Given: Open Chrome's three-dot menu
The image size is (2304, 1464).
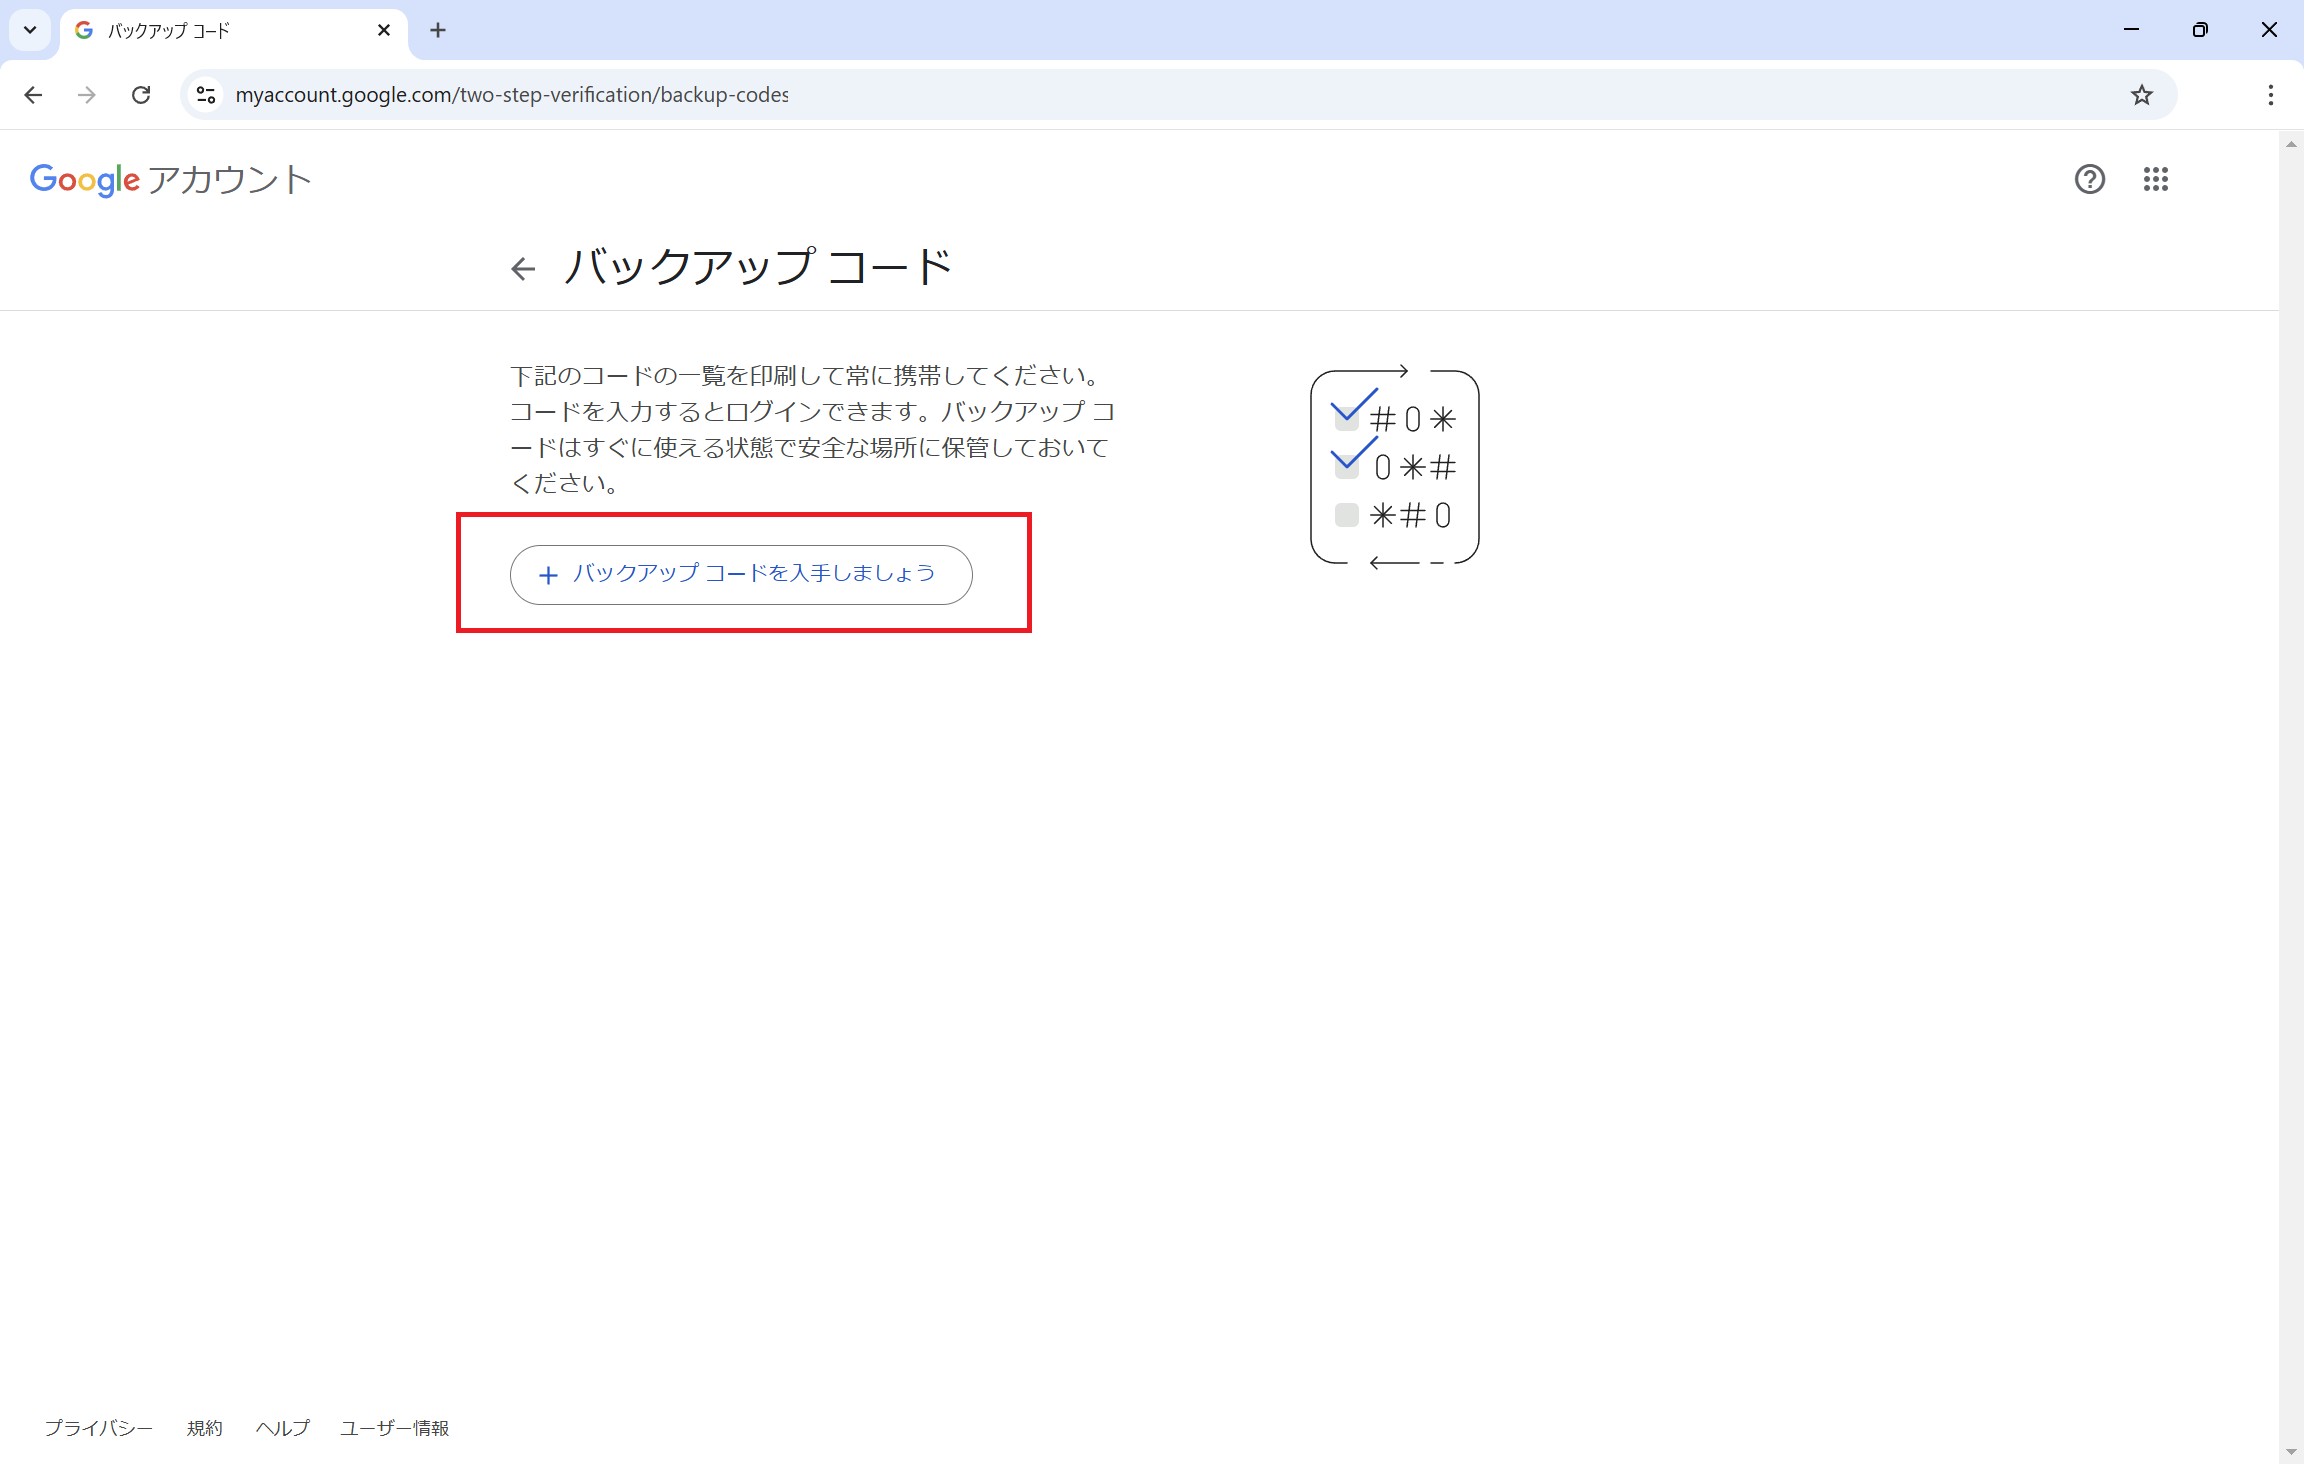Looking at the screenshot, I should (x=2270, y=95).
